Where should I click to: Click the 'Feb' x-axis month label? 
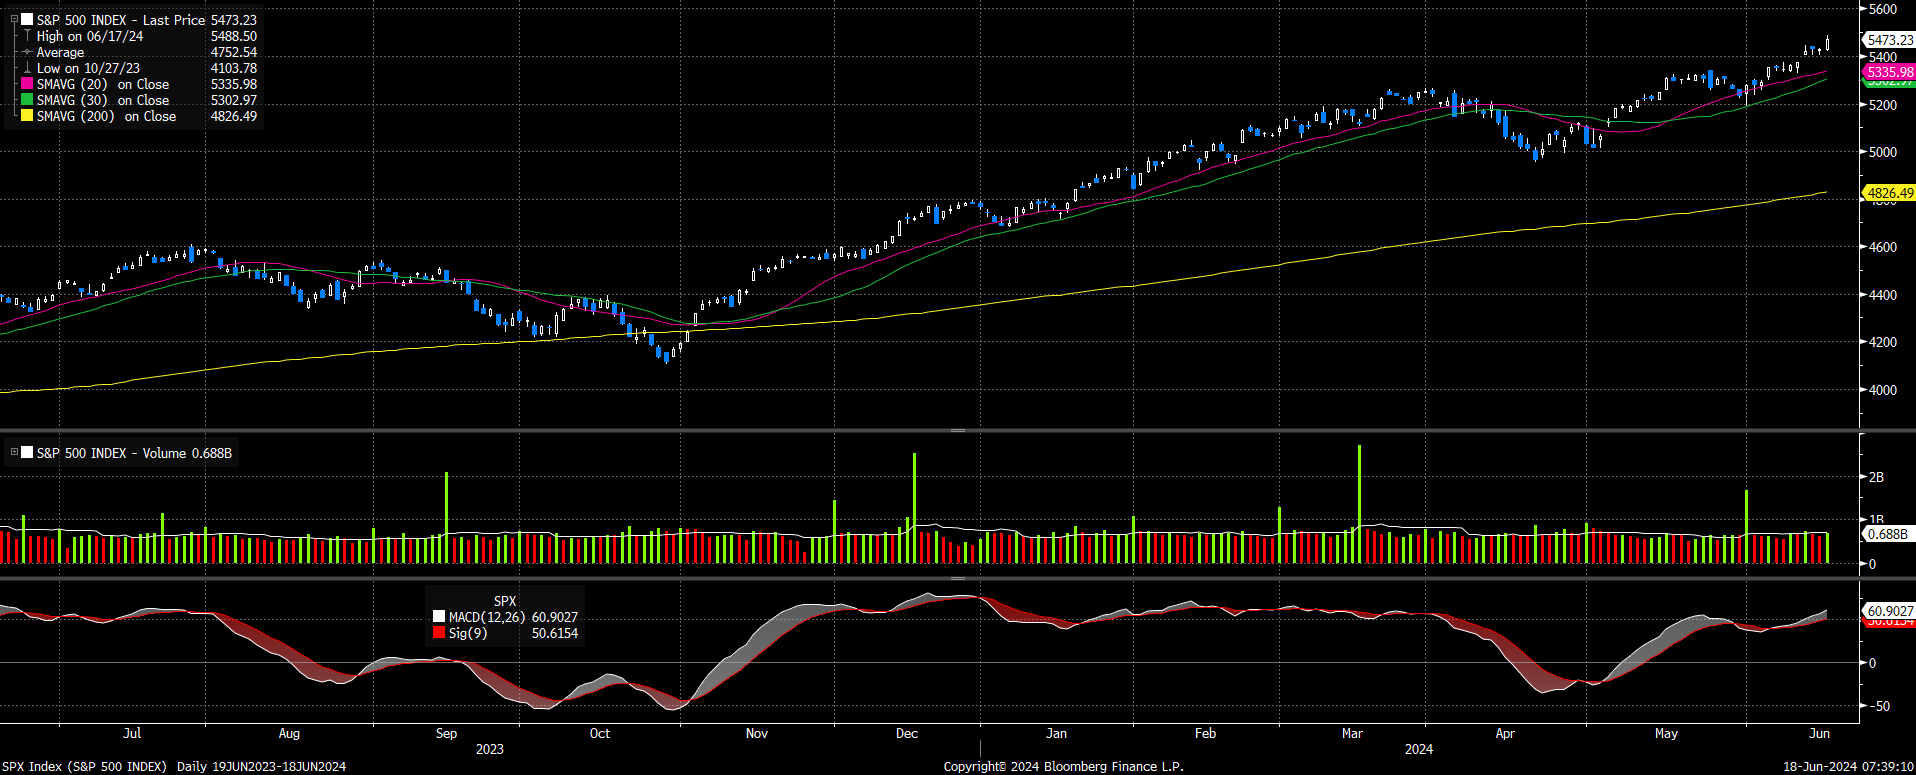pos(1206,733)
